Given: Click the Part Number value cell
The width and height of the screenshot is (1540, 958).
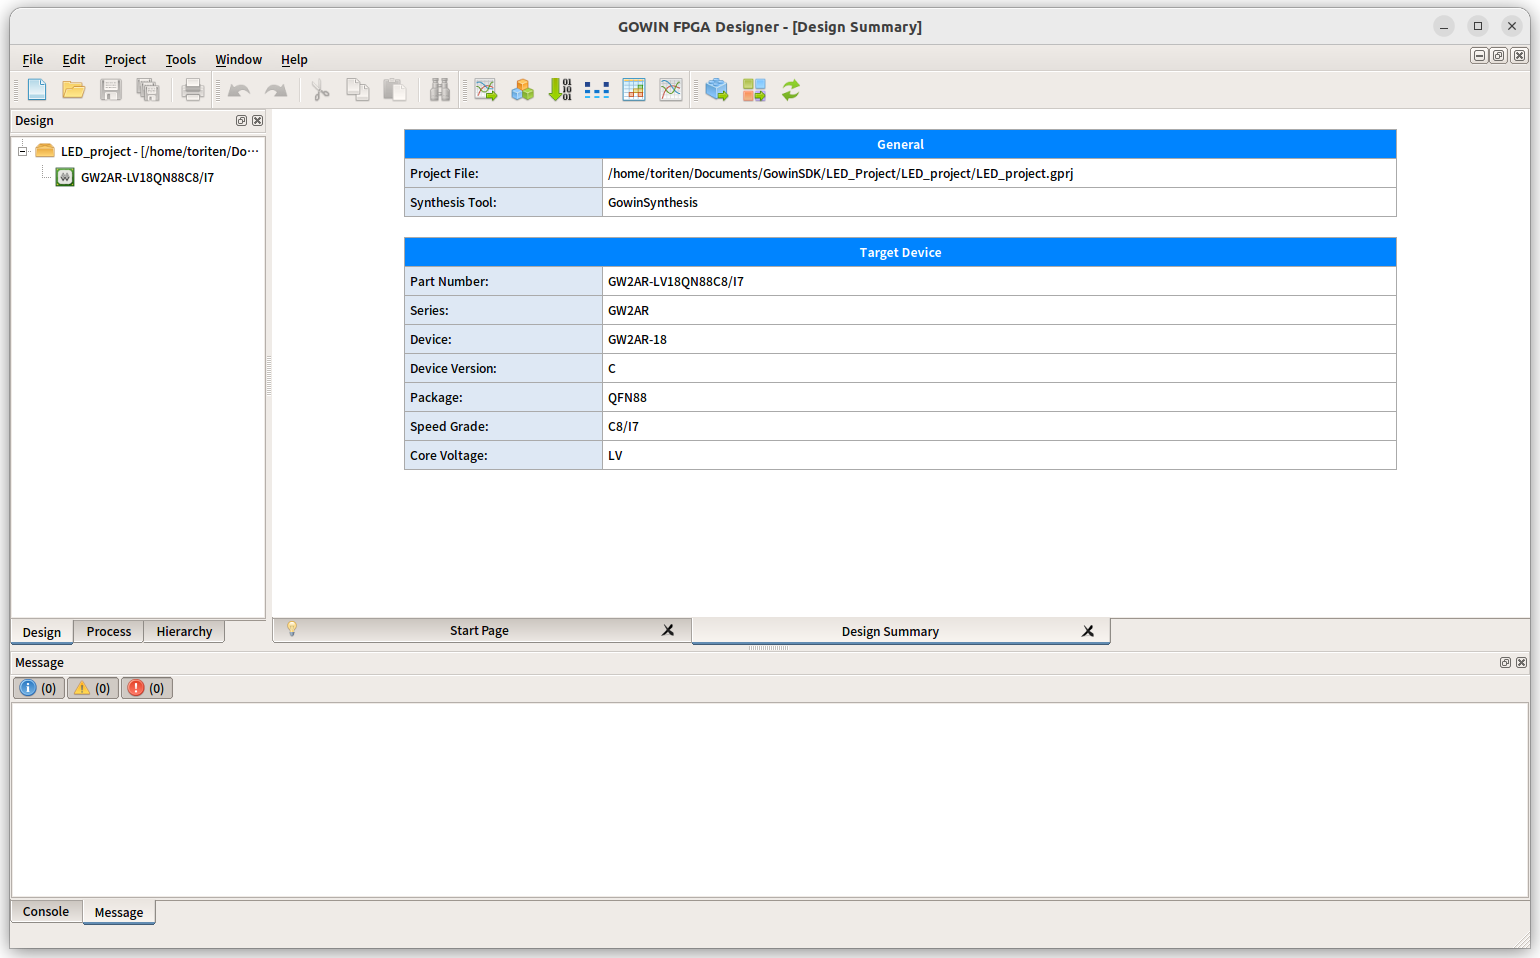Looking at the screenshot, I should [x=999, y=281].
